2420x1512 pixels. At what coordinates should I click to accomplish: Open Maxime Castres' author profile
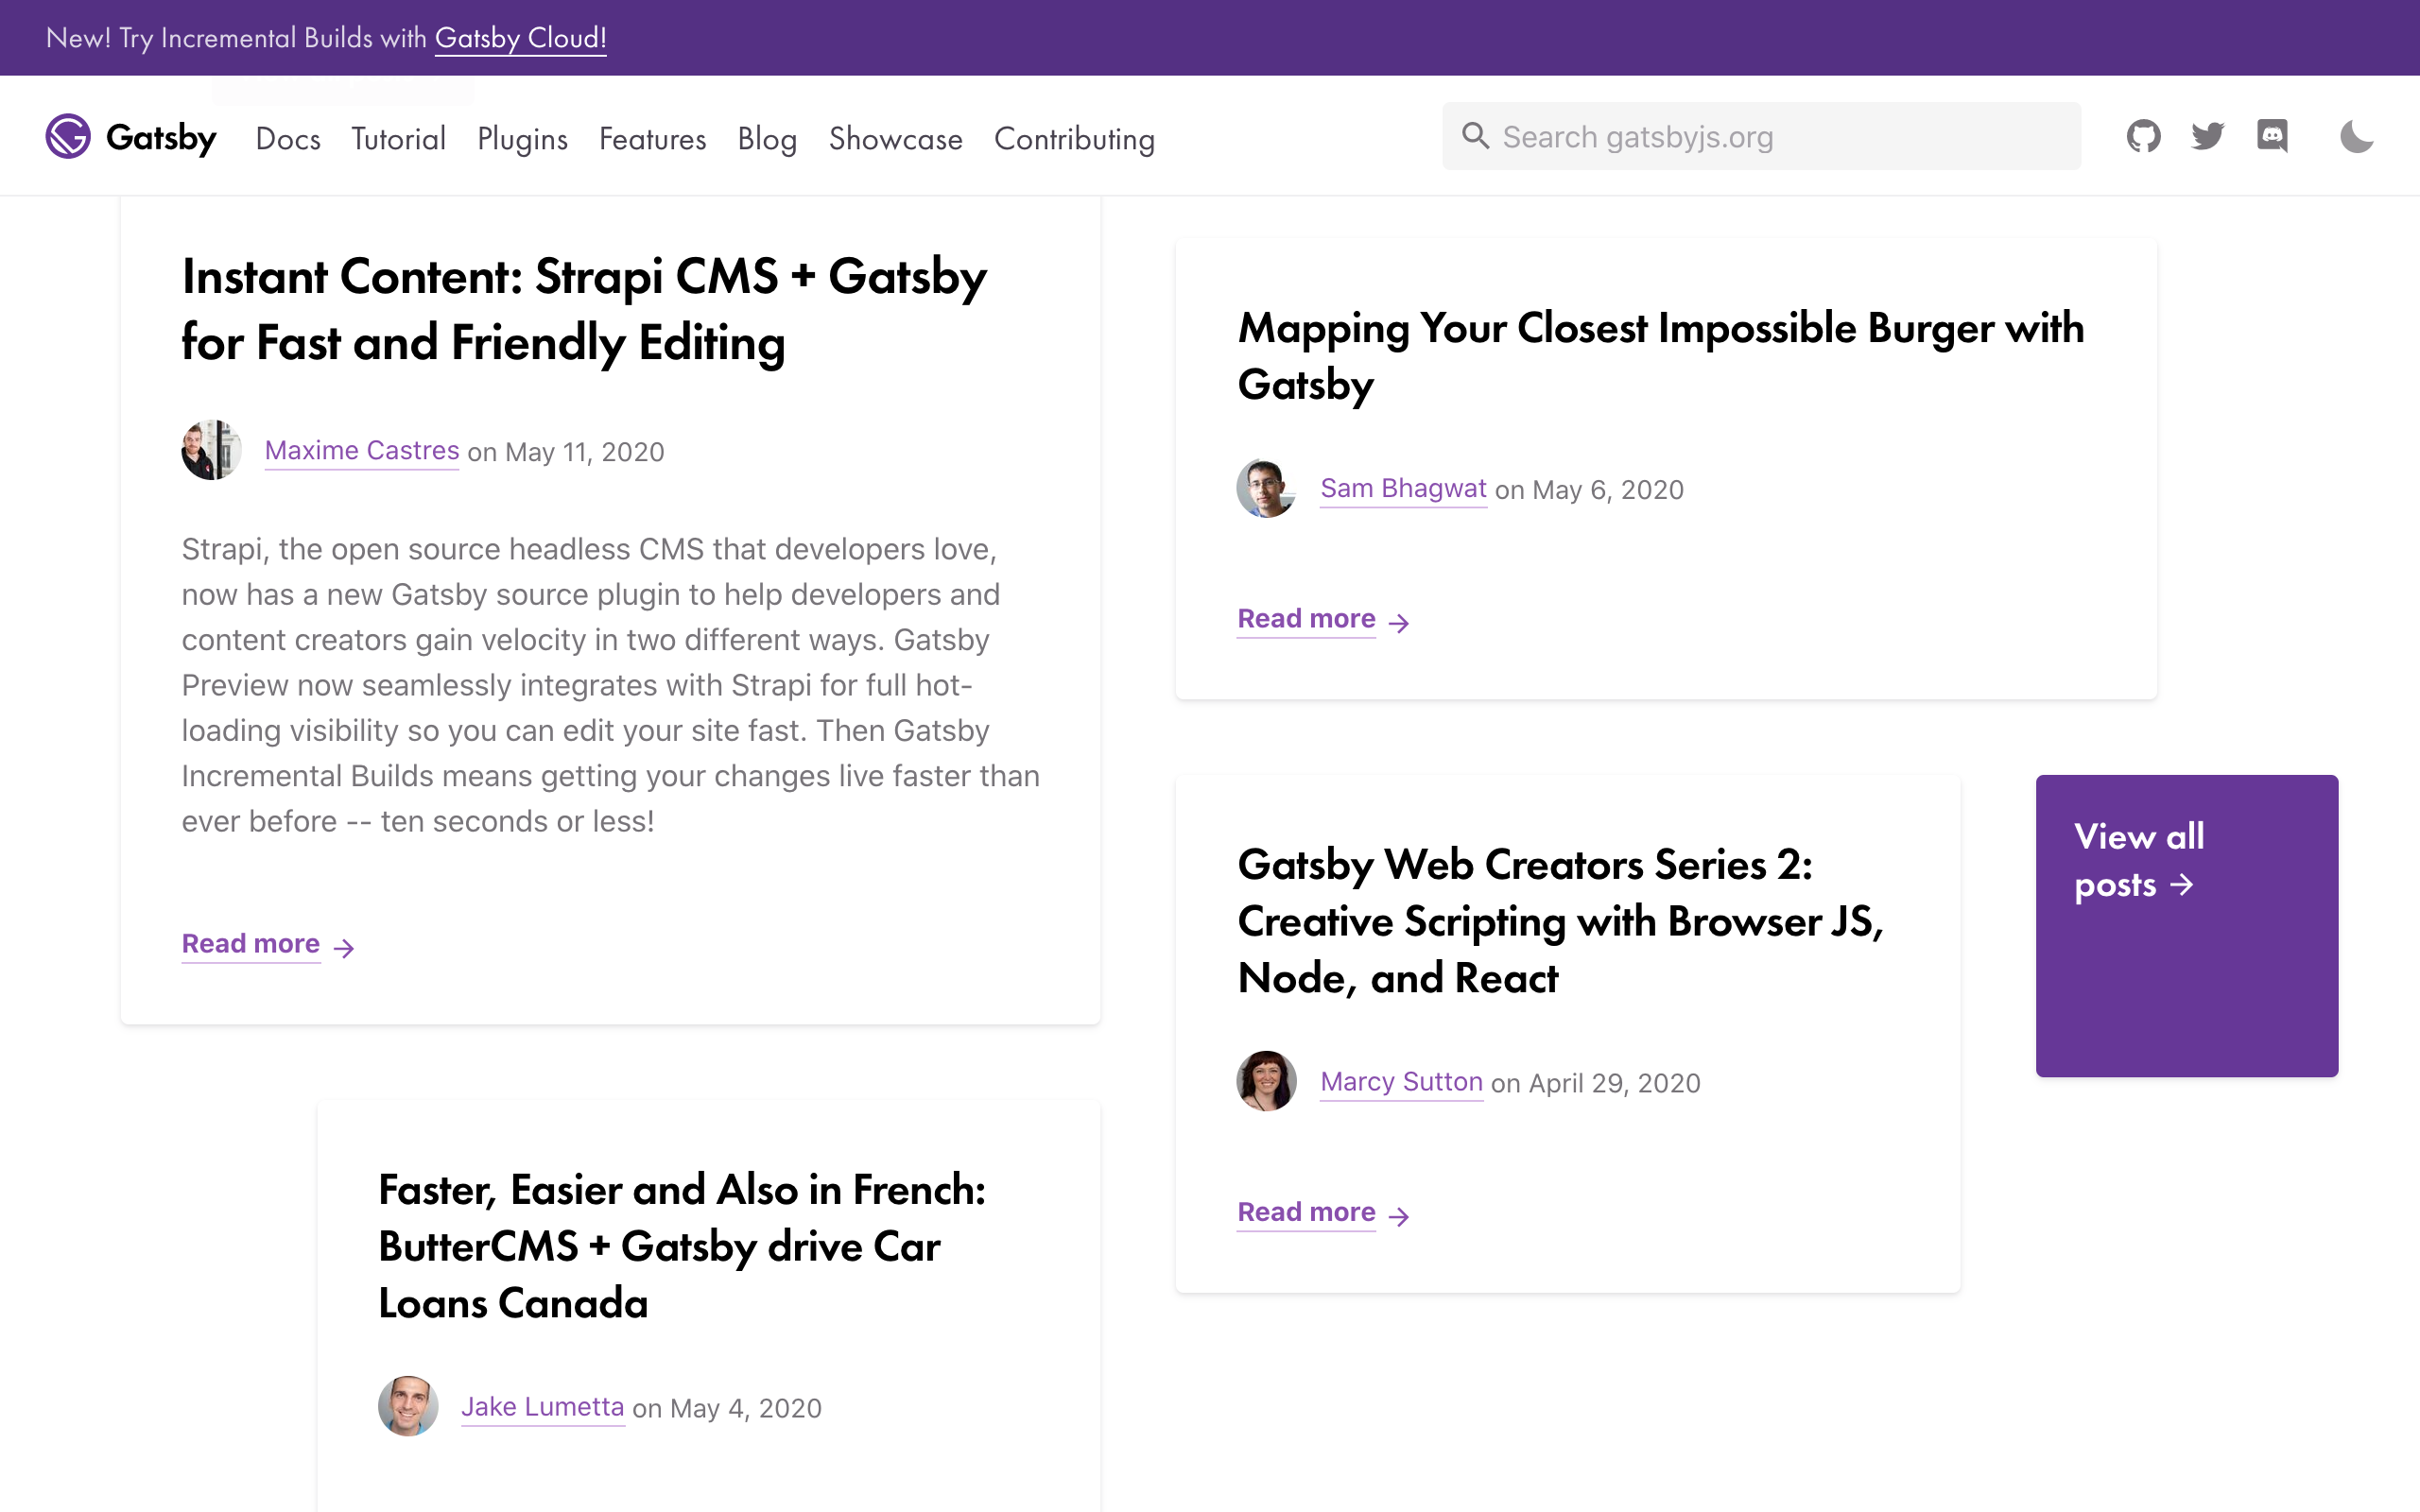[x=361, y=450]
